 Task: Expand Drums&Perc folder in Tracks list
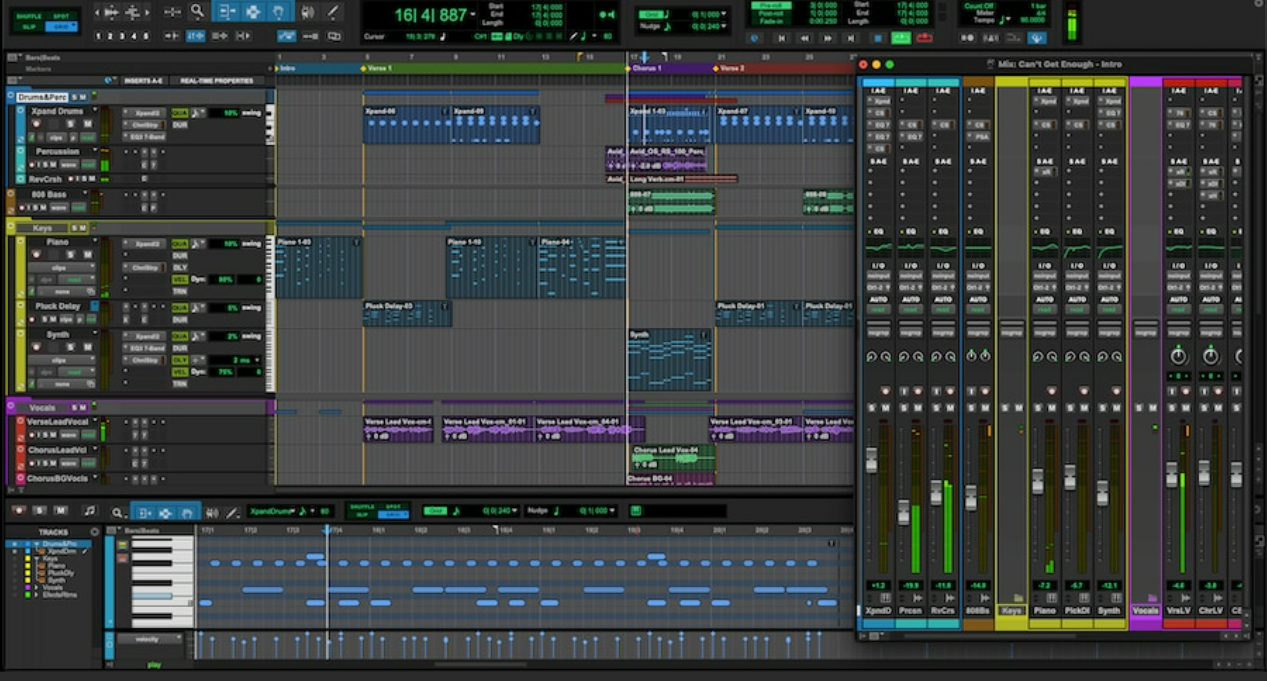pyautogui.click(x=36, y=544)
